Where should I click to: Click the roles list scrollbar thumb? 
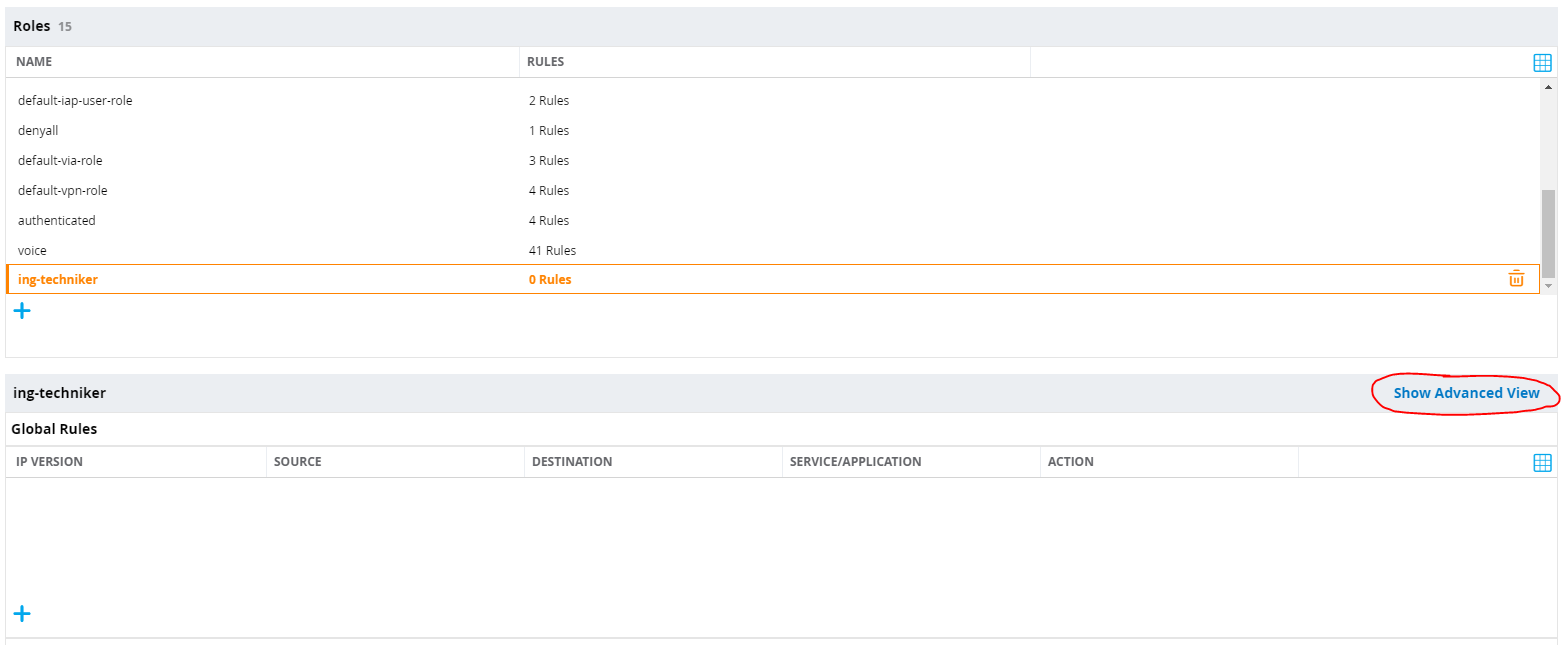pos(1548,232)
